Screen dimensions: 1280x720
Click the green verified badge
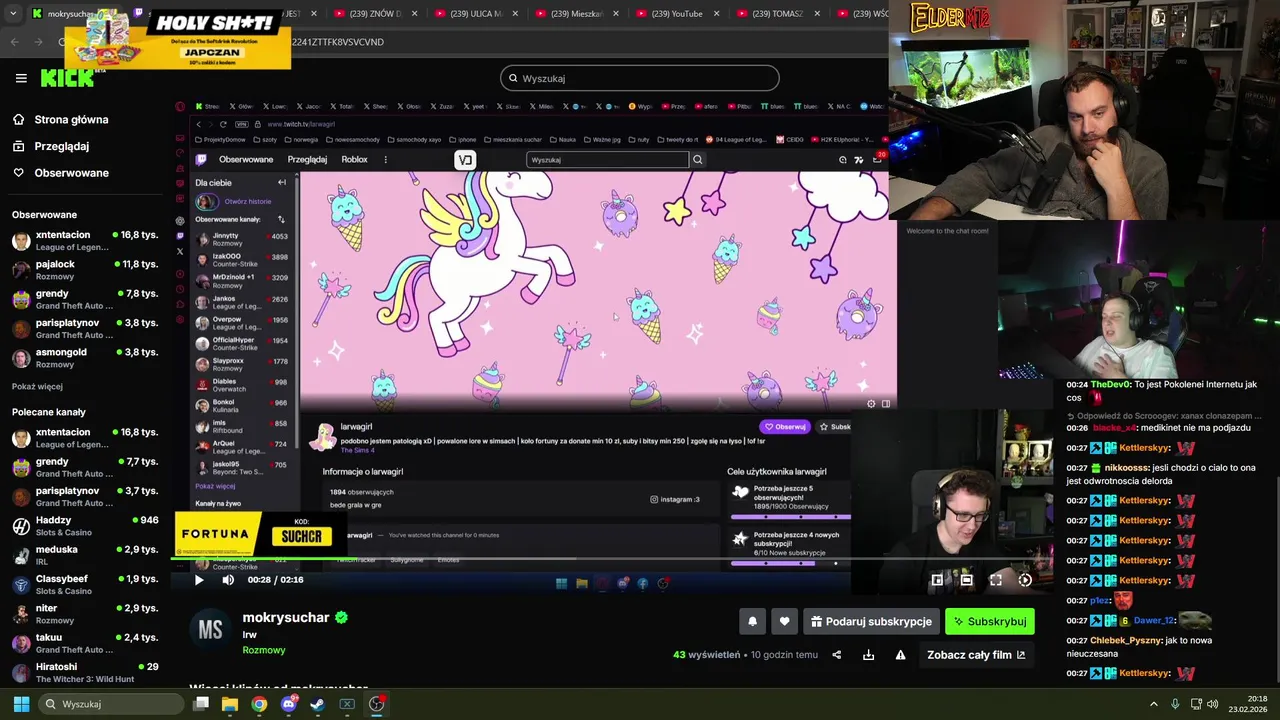click(341, 617)
